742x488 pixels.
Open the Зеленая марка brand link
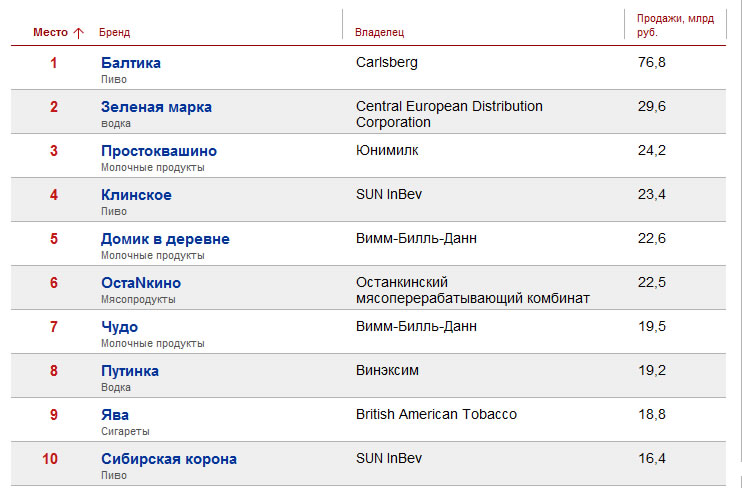pyautogui.click(x=156, y=107)
